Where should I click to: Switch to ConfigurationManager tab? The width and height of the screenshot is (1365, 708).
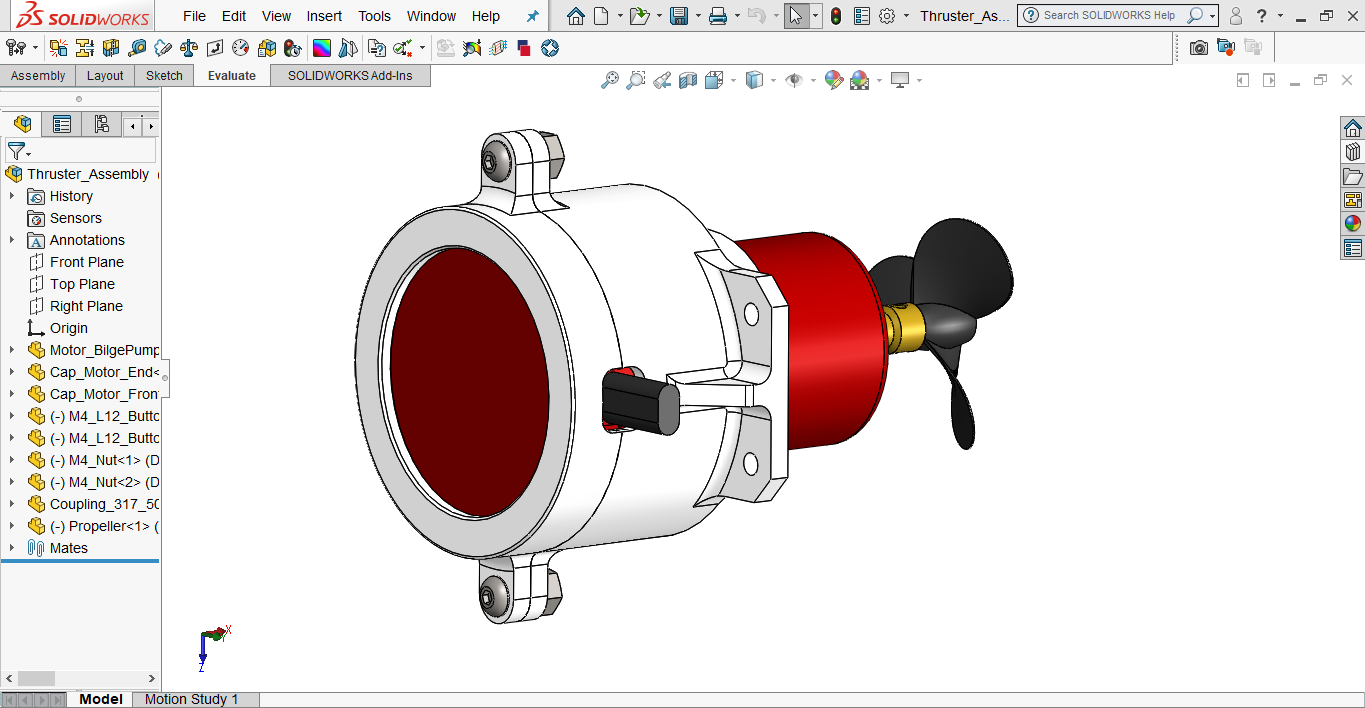[x=101, y=124]
